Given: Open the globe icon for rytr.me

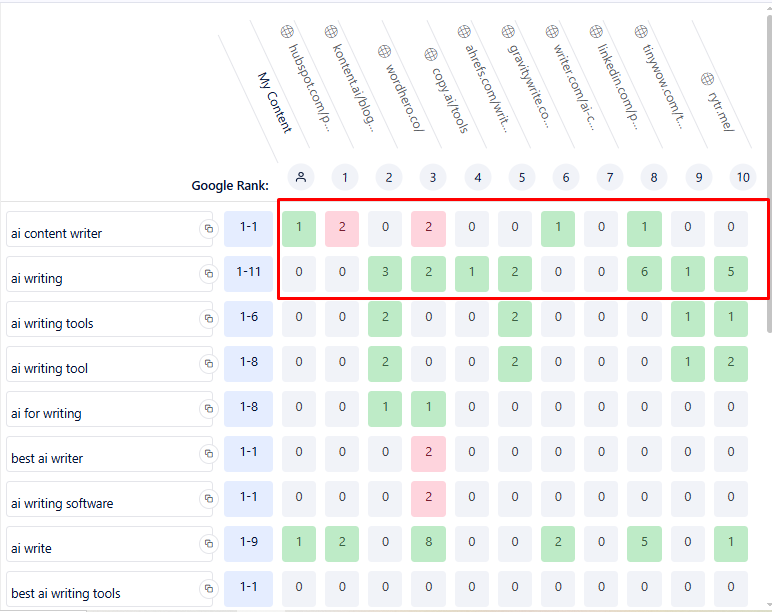Looking at the screenshot, I should 707,78.
